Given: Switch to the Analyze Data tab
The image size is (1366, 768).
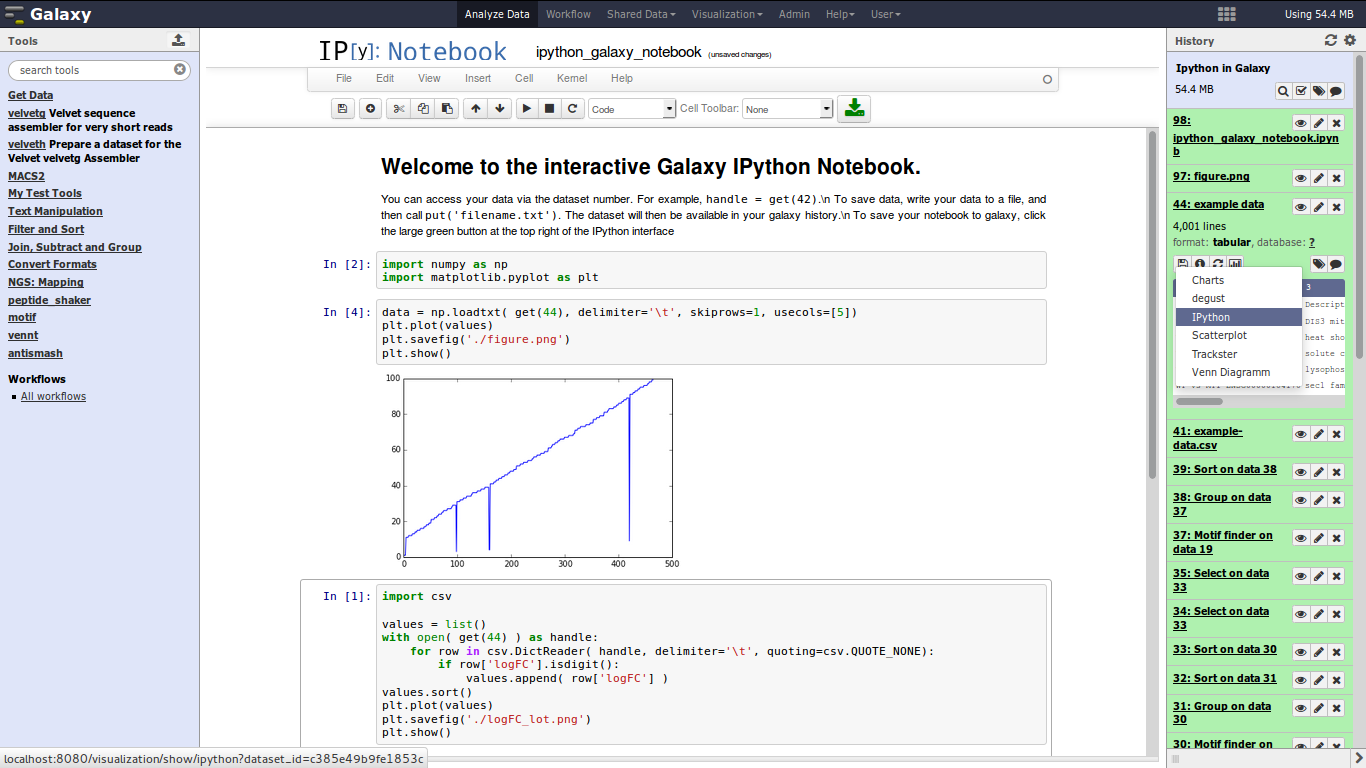Looking at the screenshot, I should pos(497,14).
